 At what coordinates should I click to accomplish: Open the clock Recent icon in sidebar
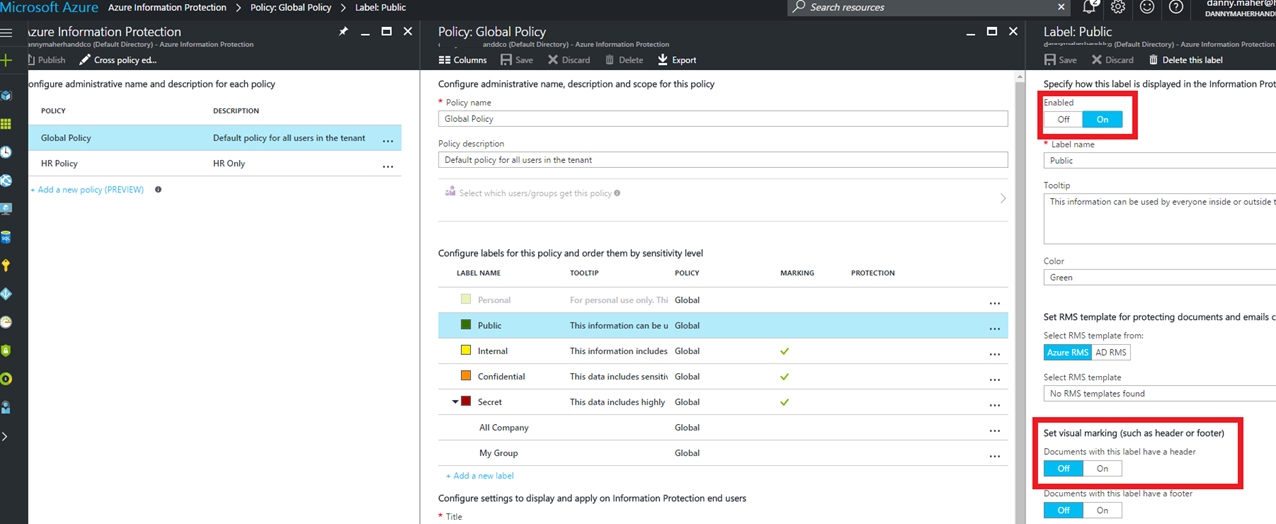click(x=6, y=152)
